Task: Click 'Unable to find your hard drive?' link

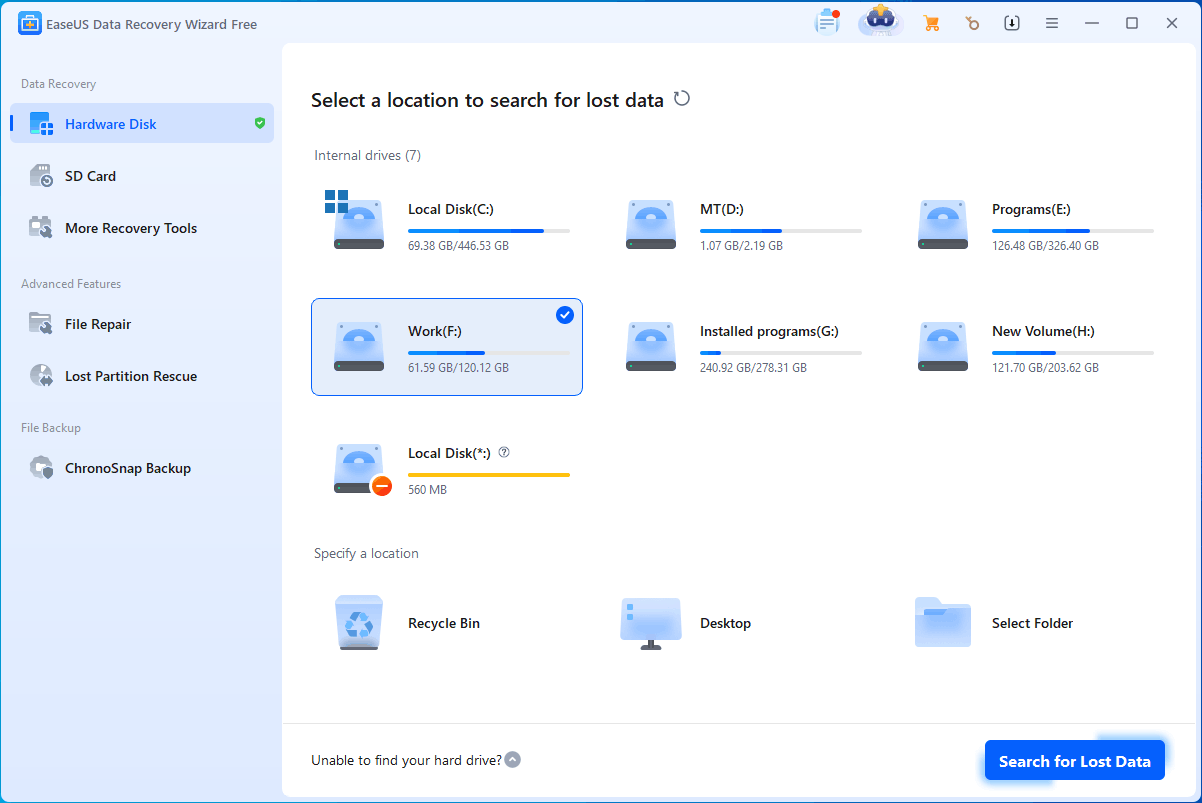Action: 406,760
